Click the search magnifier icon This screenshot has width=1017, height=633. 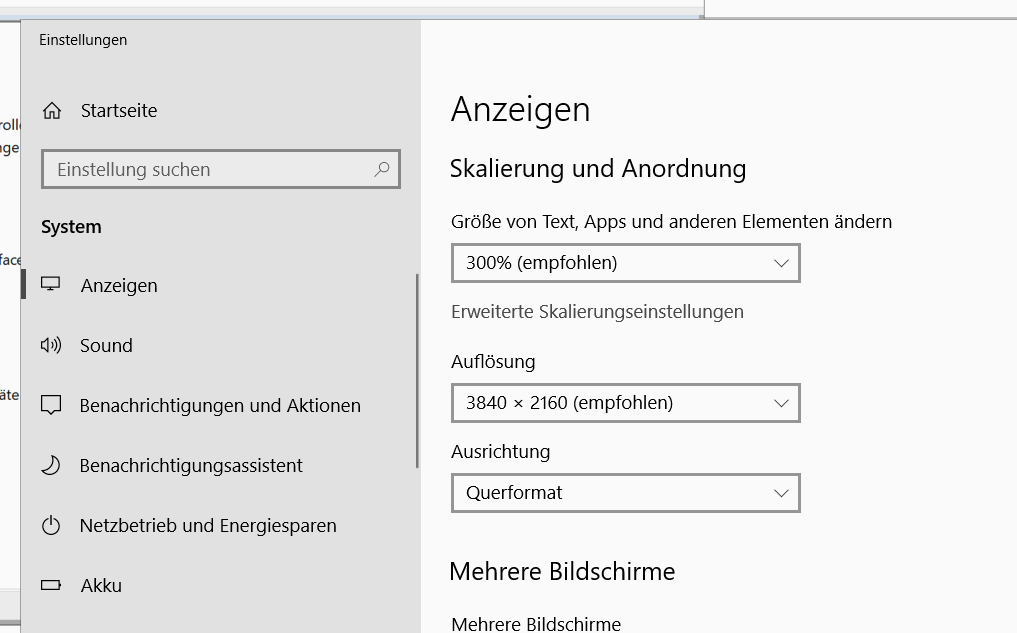[x=381, y=170]
